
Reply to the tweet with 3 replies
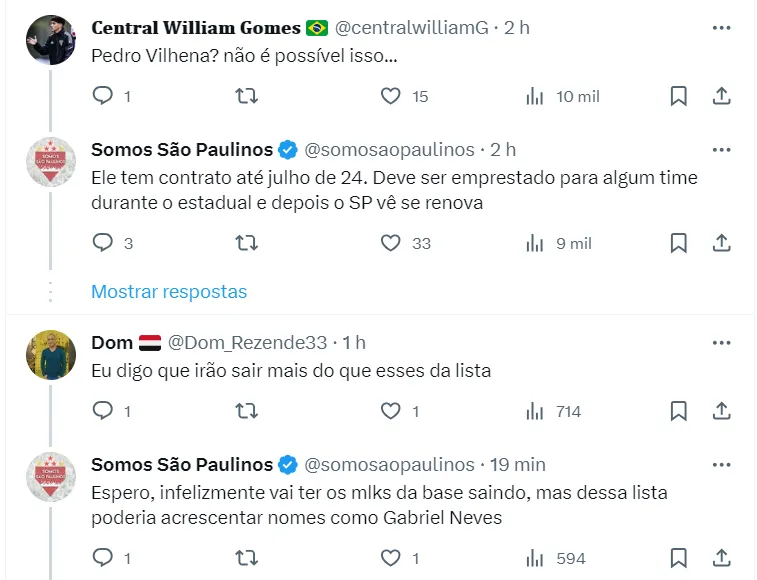(104, 243)
